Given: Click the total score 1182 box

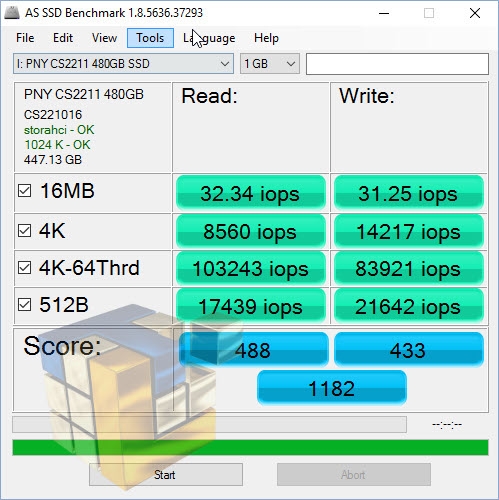Looking at the screenshot, I should point(332,388).
